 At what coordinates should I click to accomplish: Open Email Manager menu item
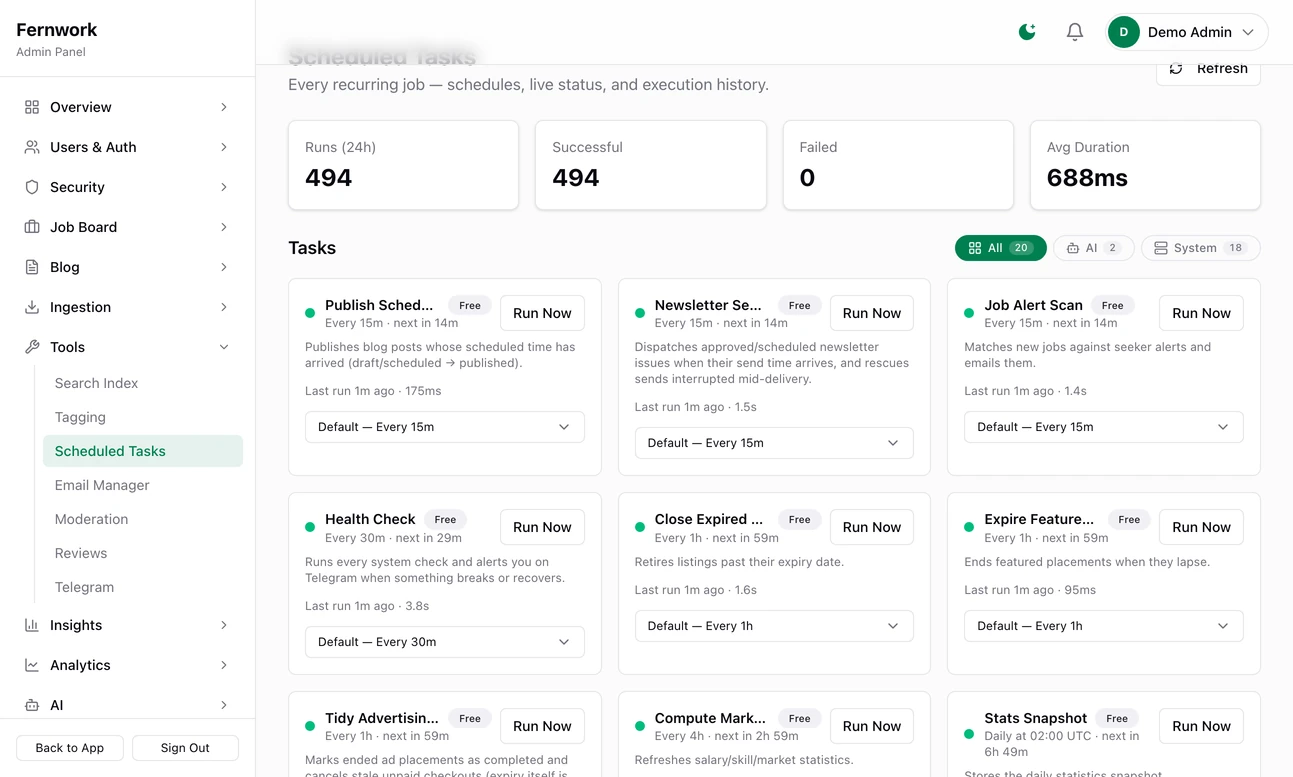pyautogui.click(x=143, y=485)
